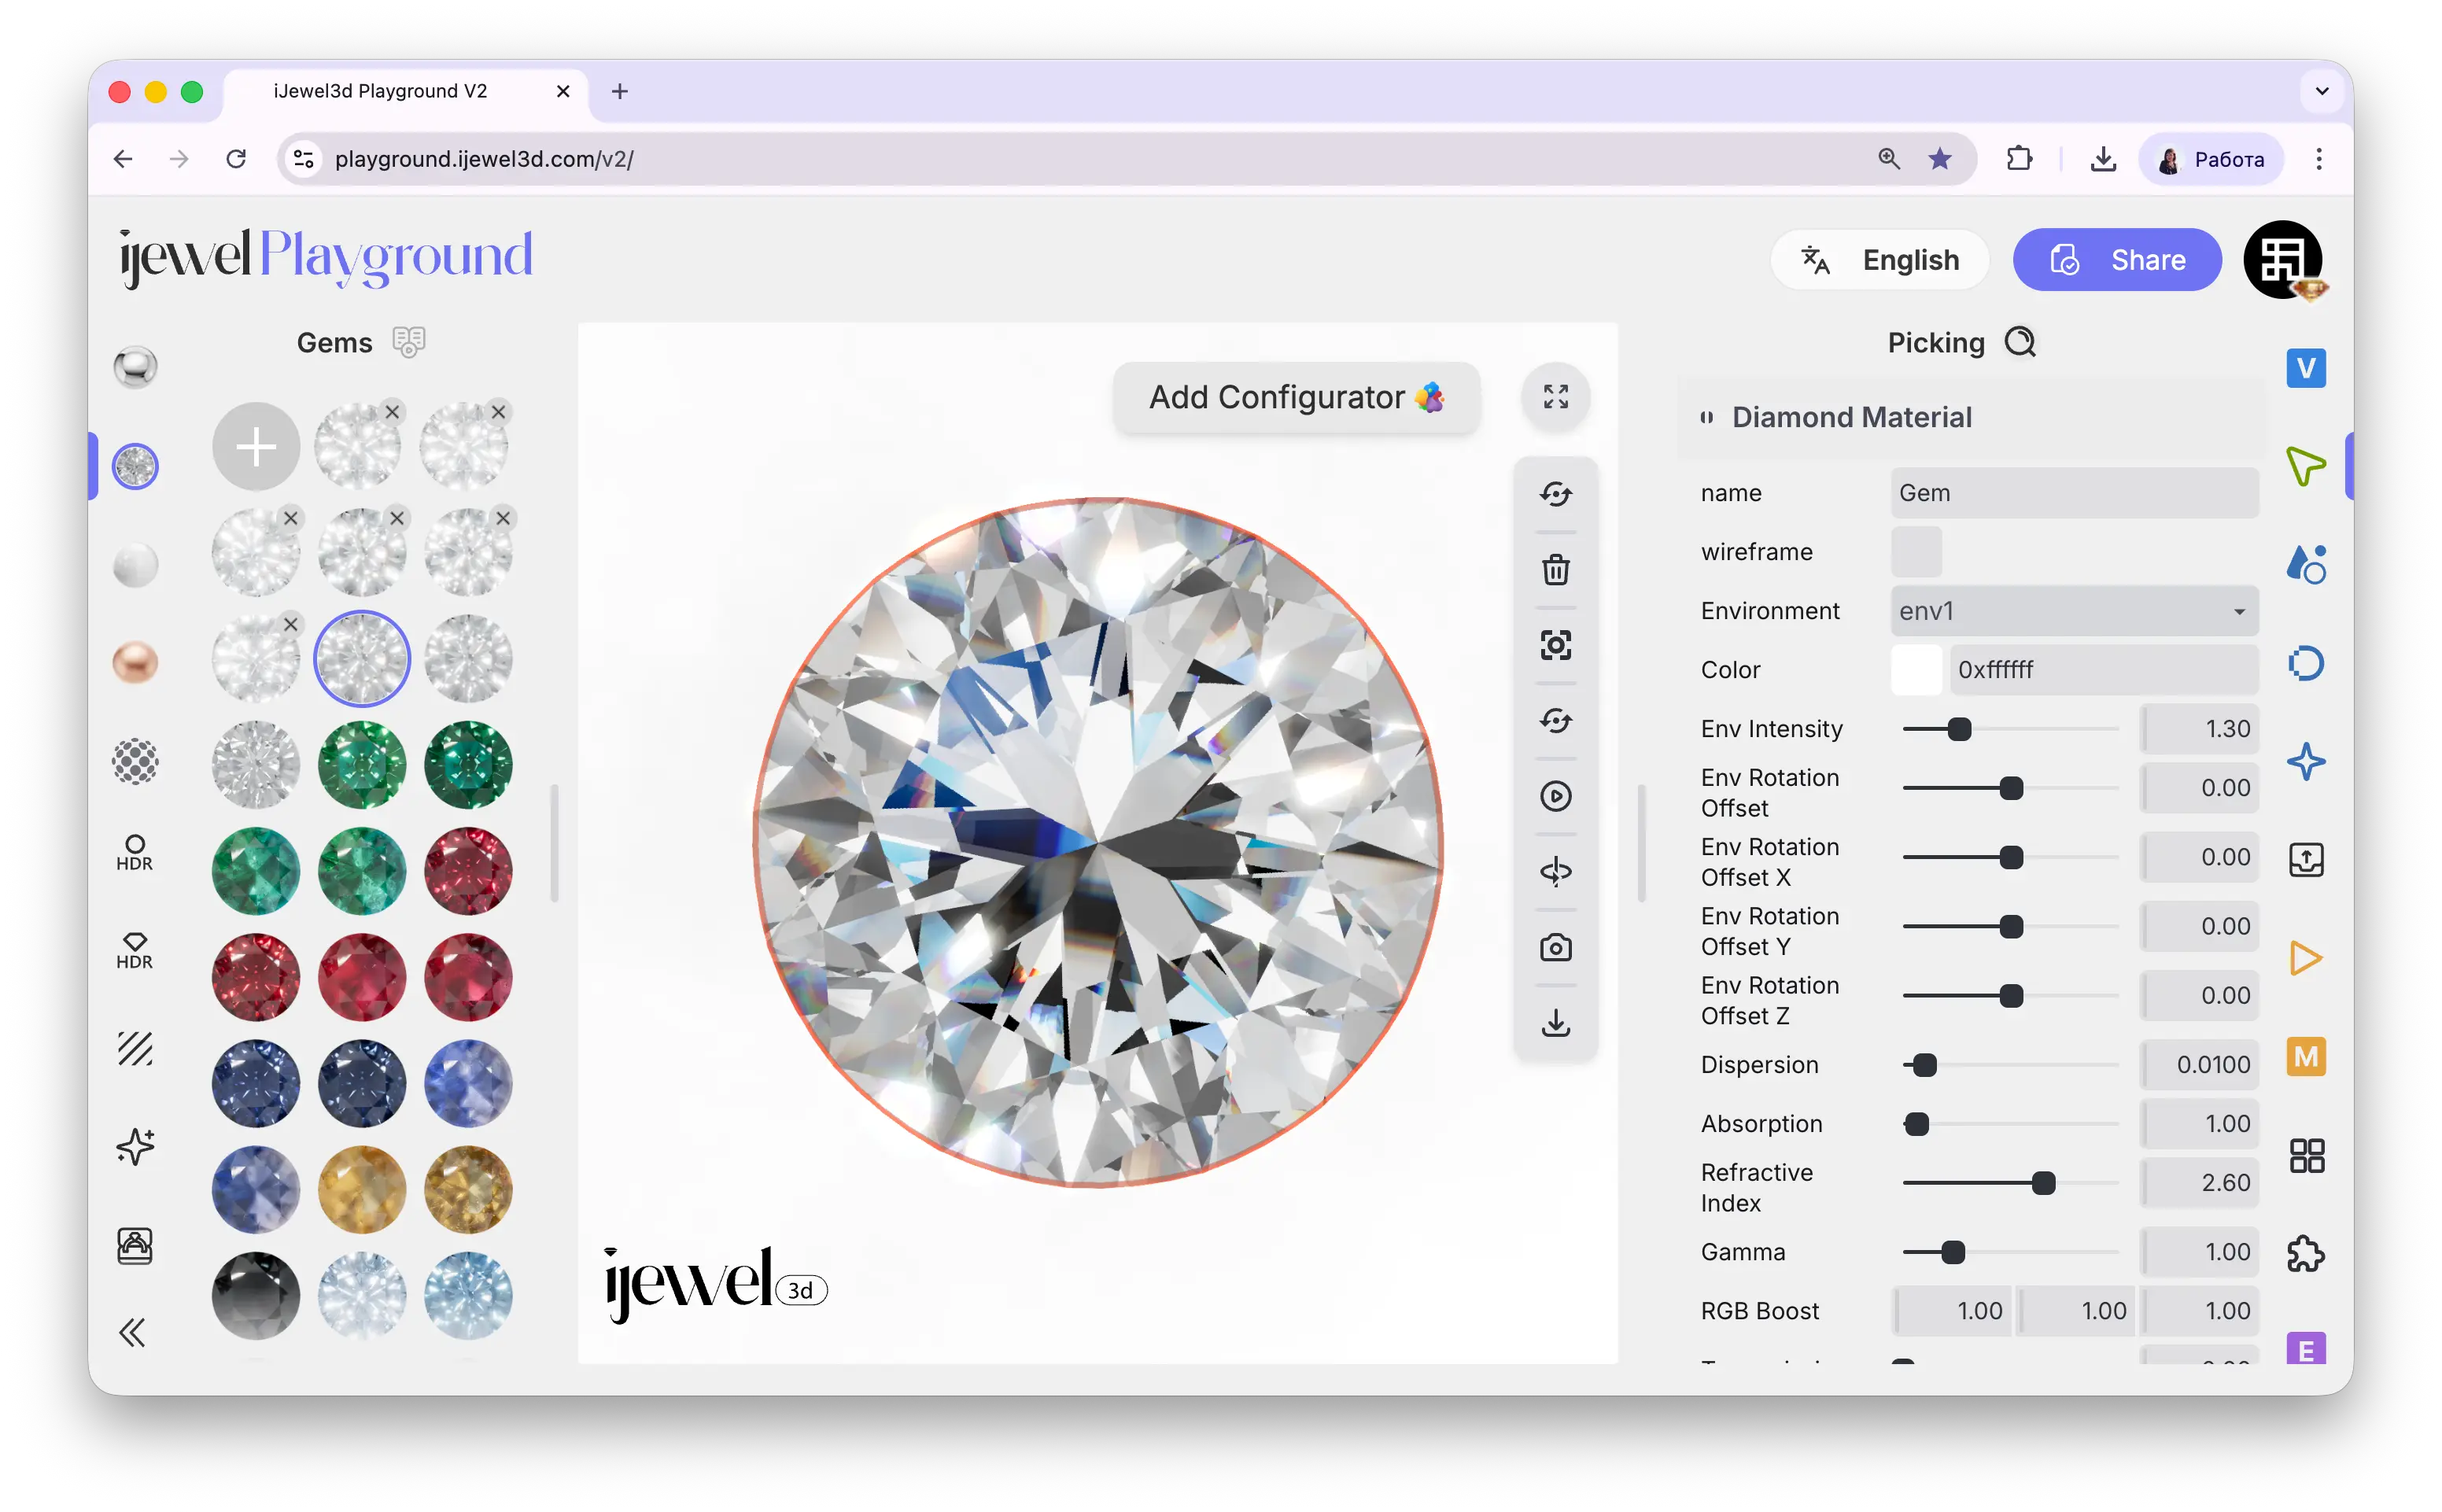2442x1512 pixels.
Task: Open the metal materials sidebar tab
Action: pyautogui.click(x=135, y=367)
